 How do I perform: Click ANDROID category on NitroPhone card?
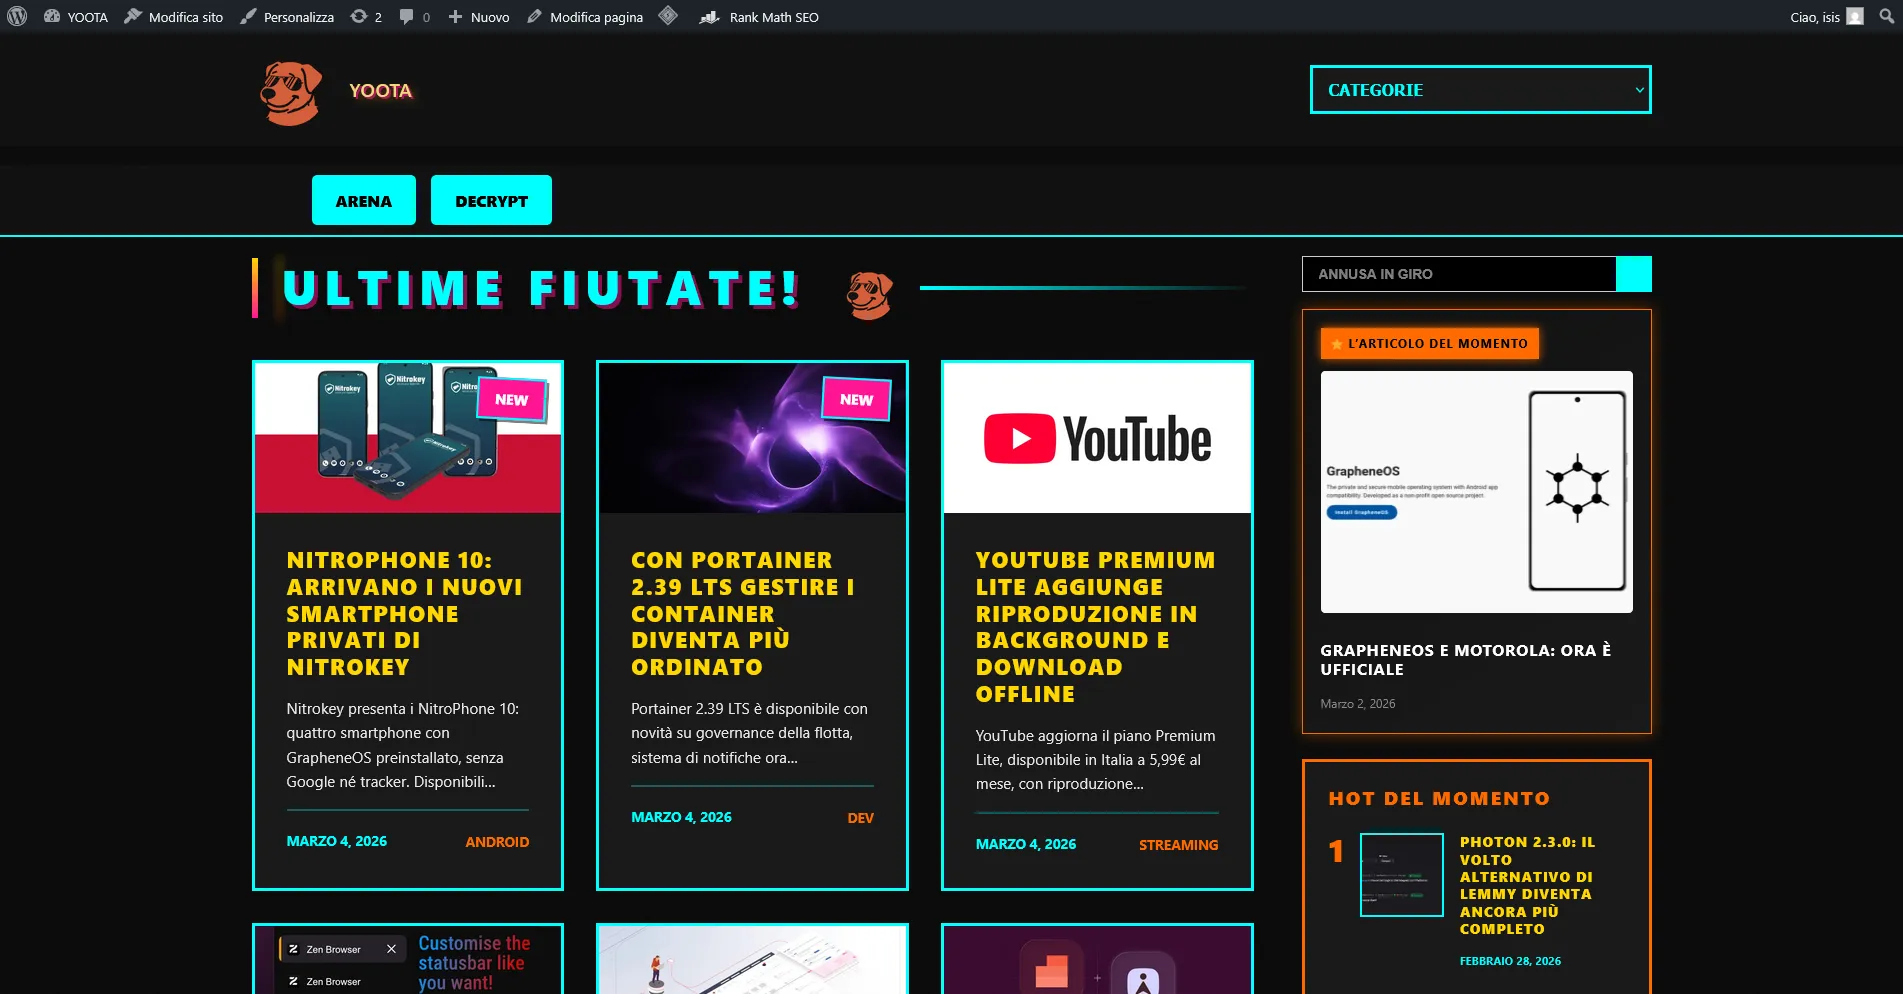point(497,842)
